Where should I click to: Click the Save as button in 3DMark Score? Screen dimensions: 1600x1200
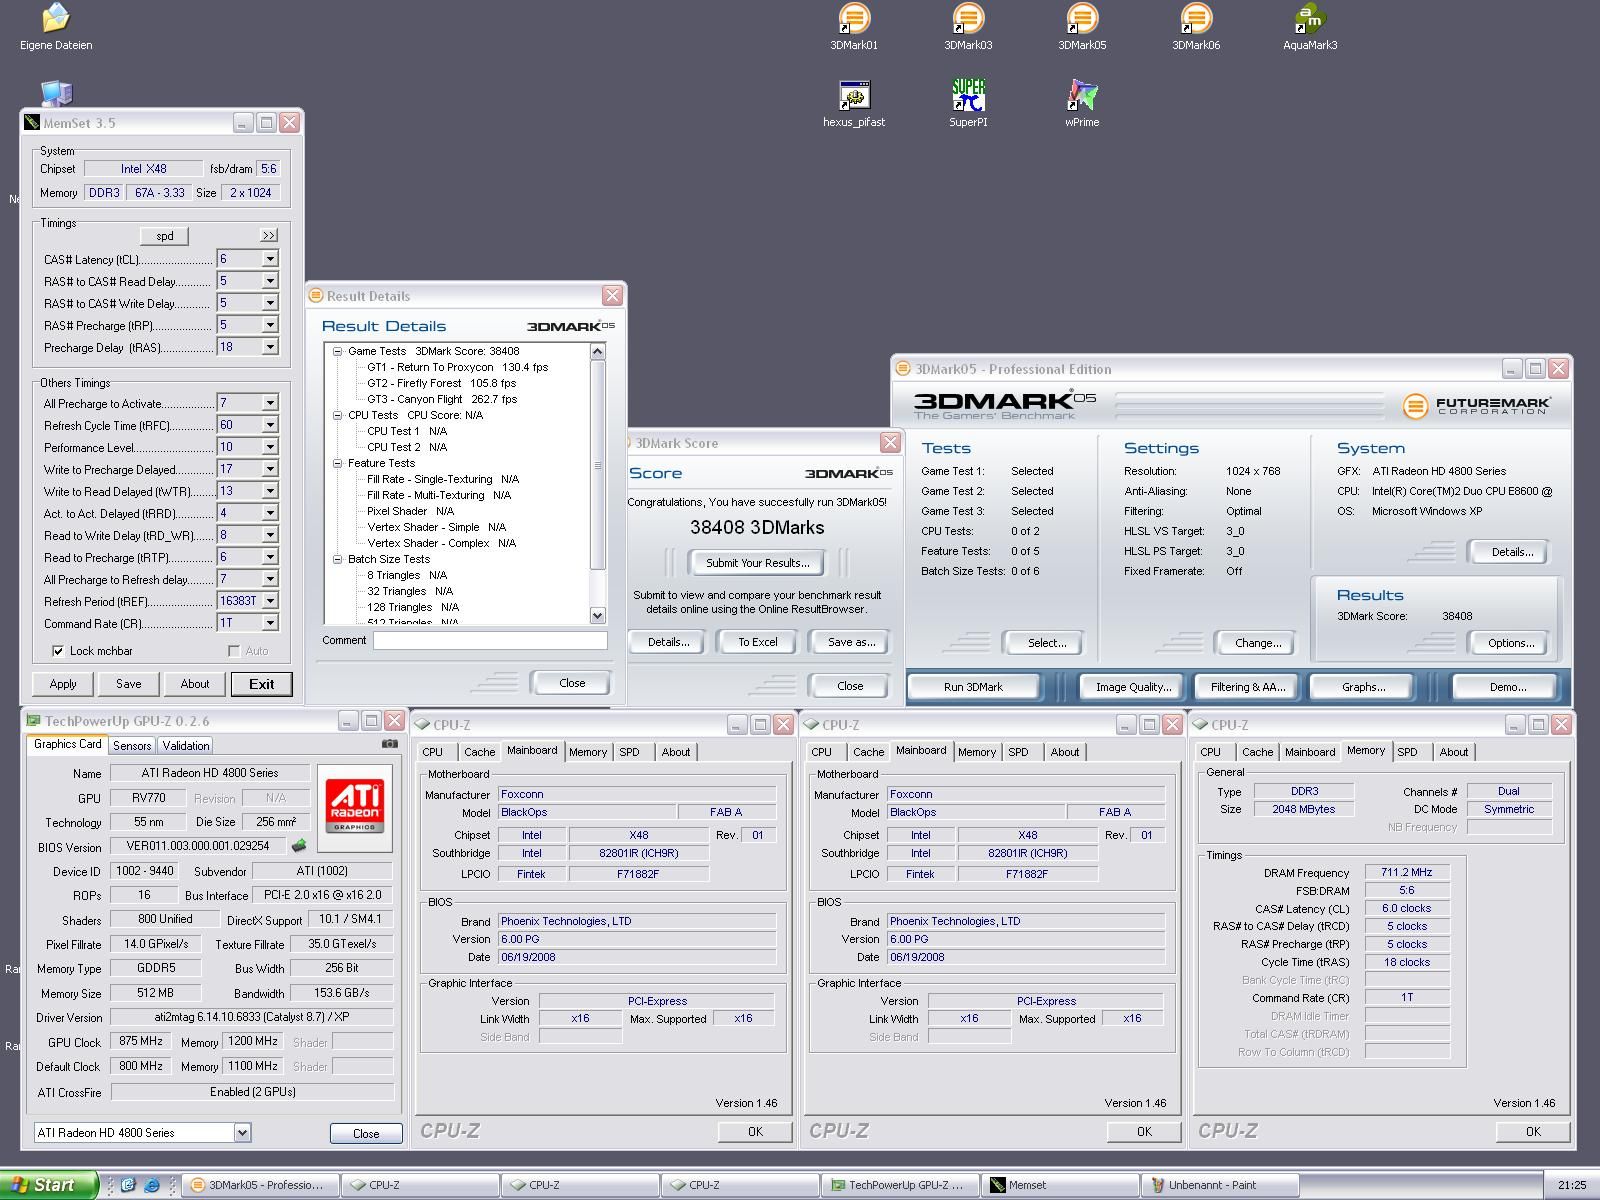click(x=852, y=642)
